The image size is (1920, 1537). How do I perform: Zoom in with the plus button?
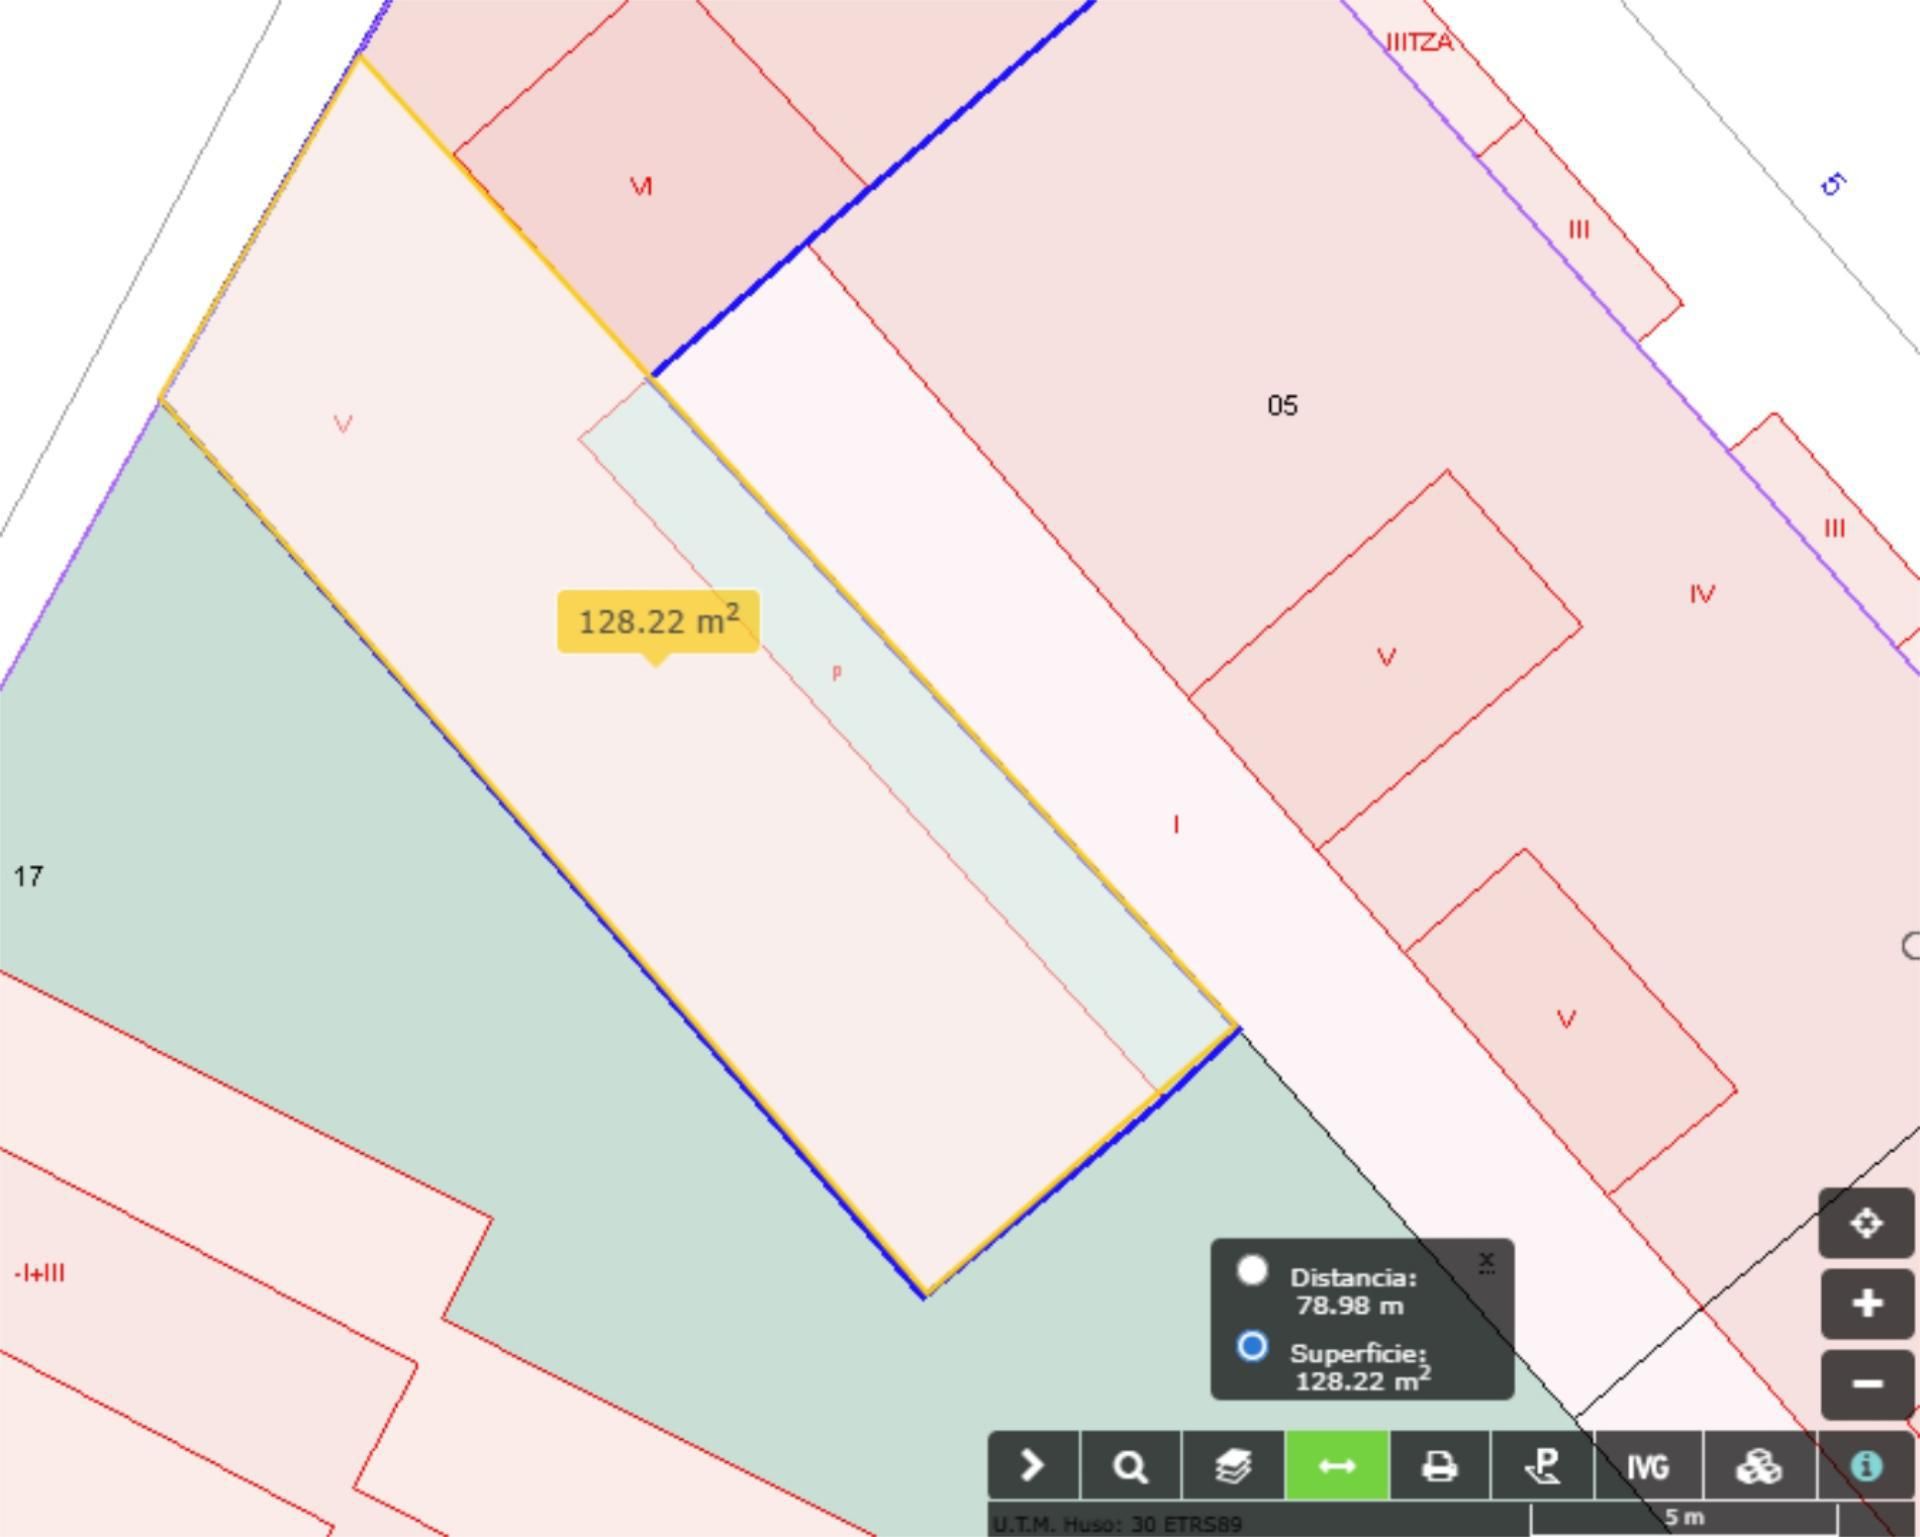pos(1866,1304)
